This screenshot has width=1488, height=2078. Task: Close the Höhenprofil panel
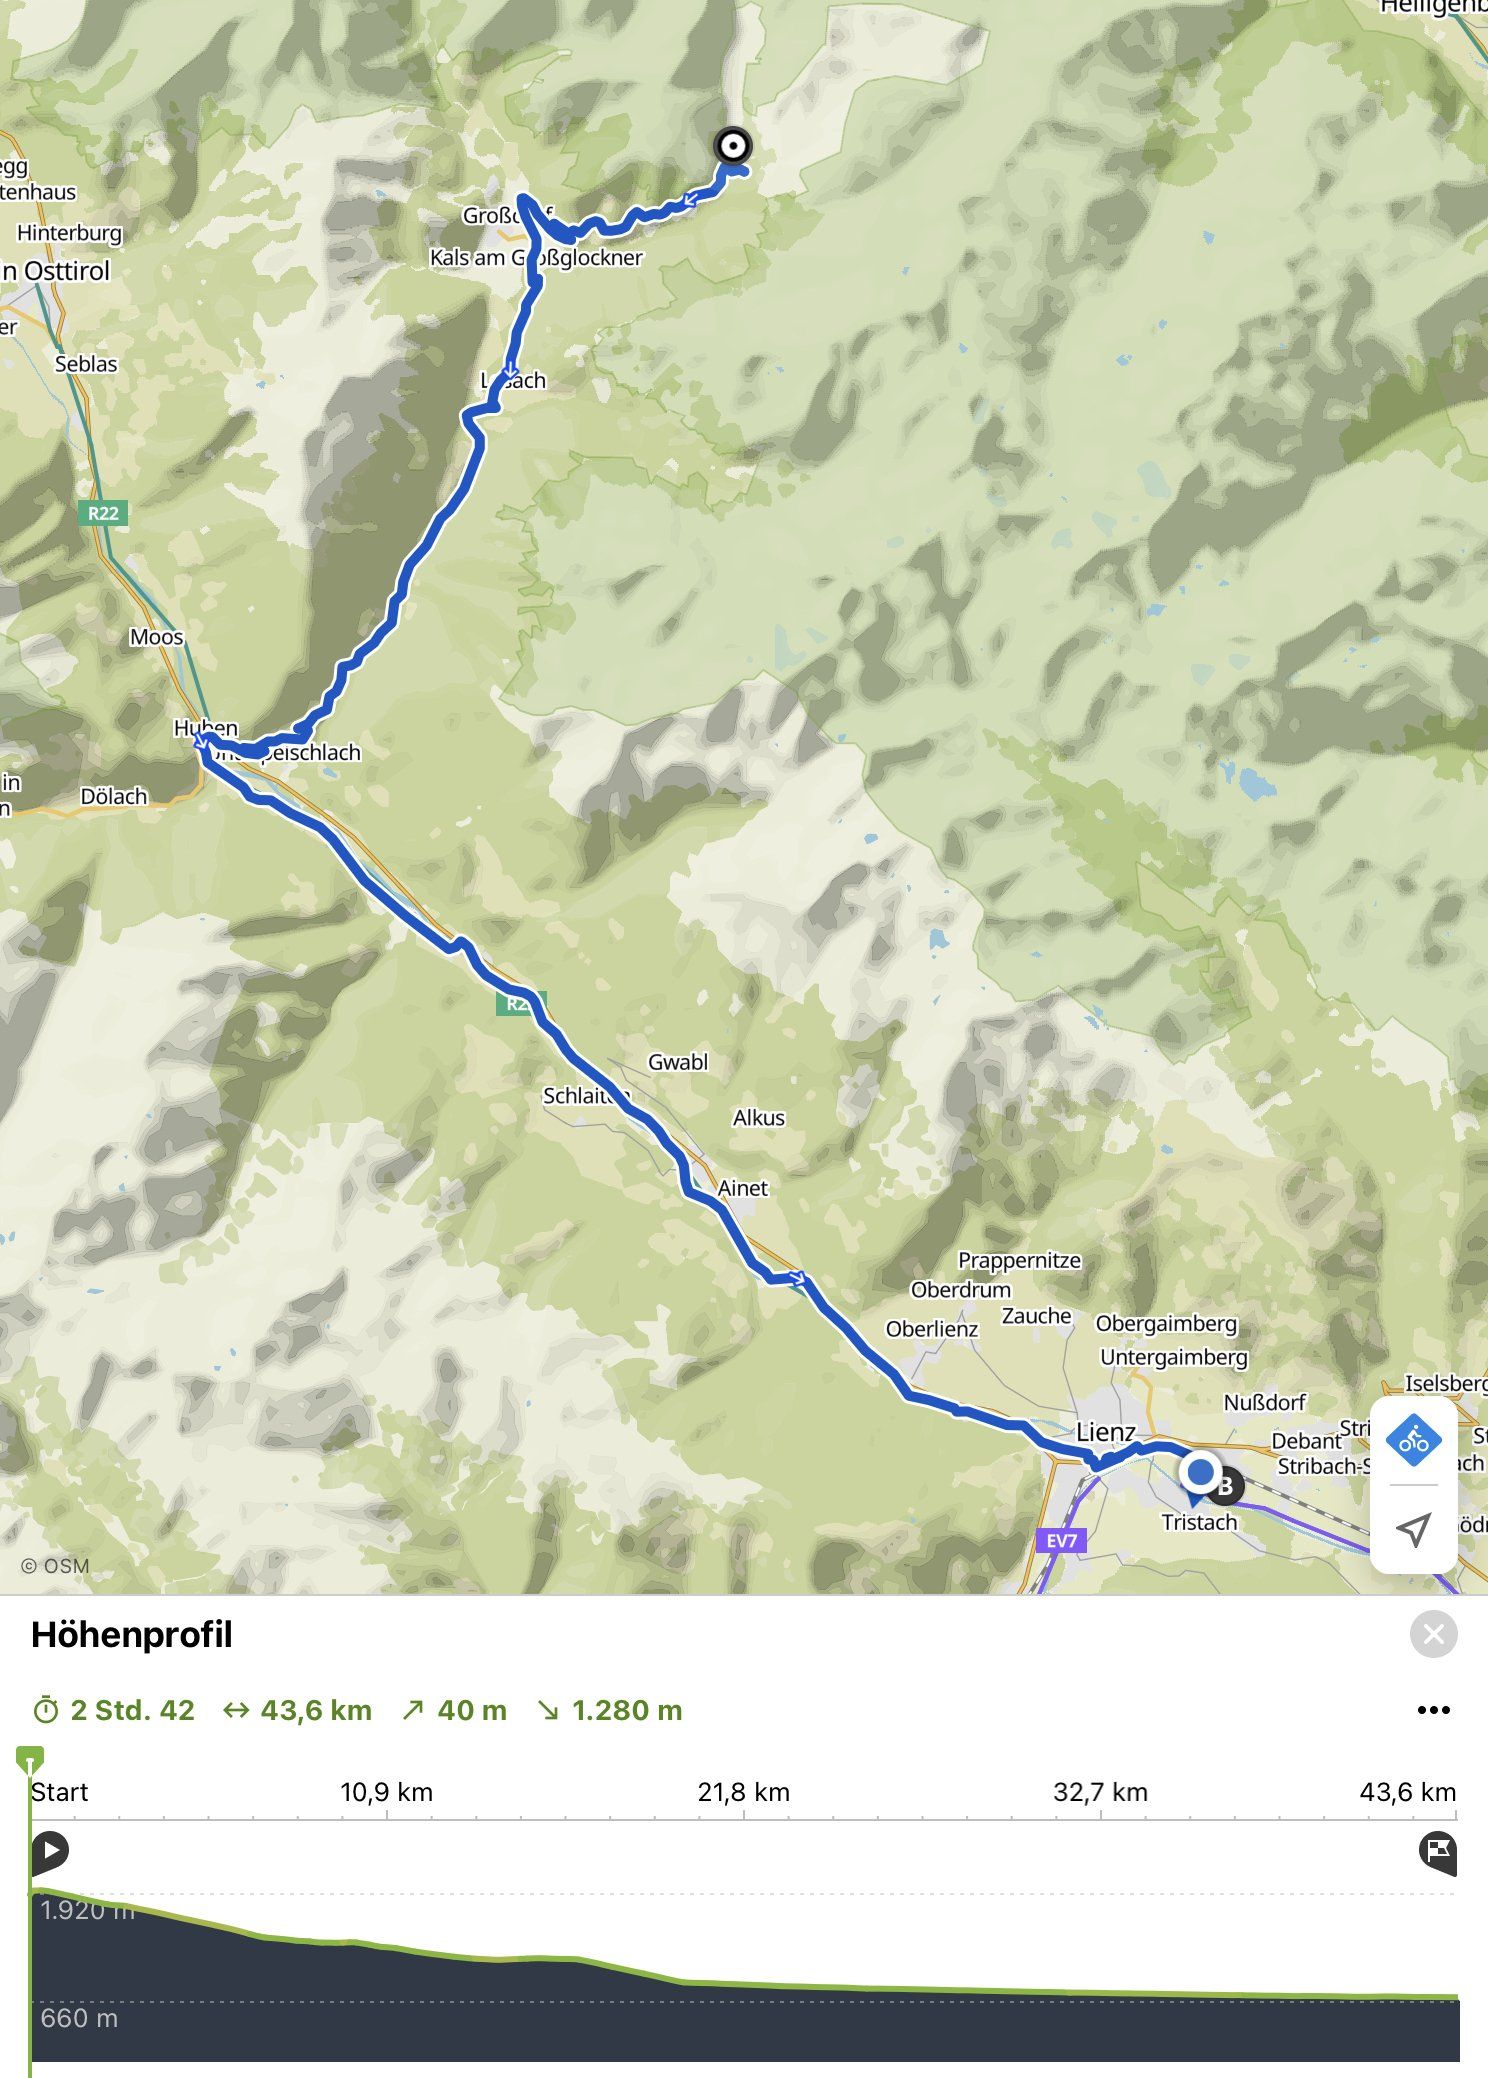click(1433, 1634)
